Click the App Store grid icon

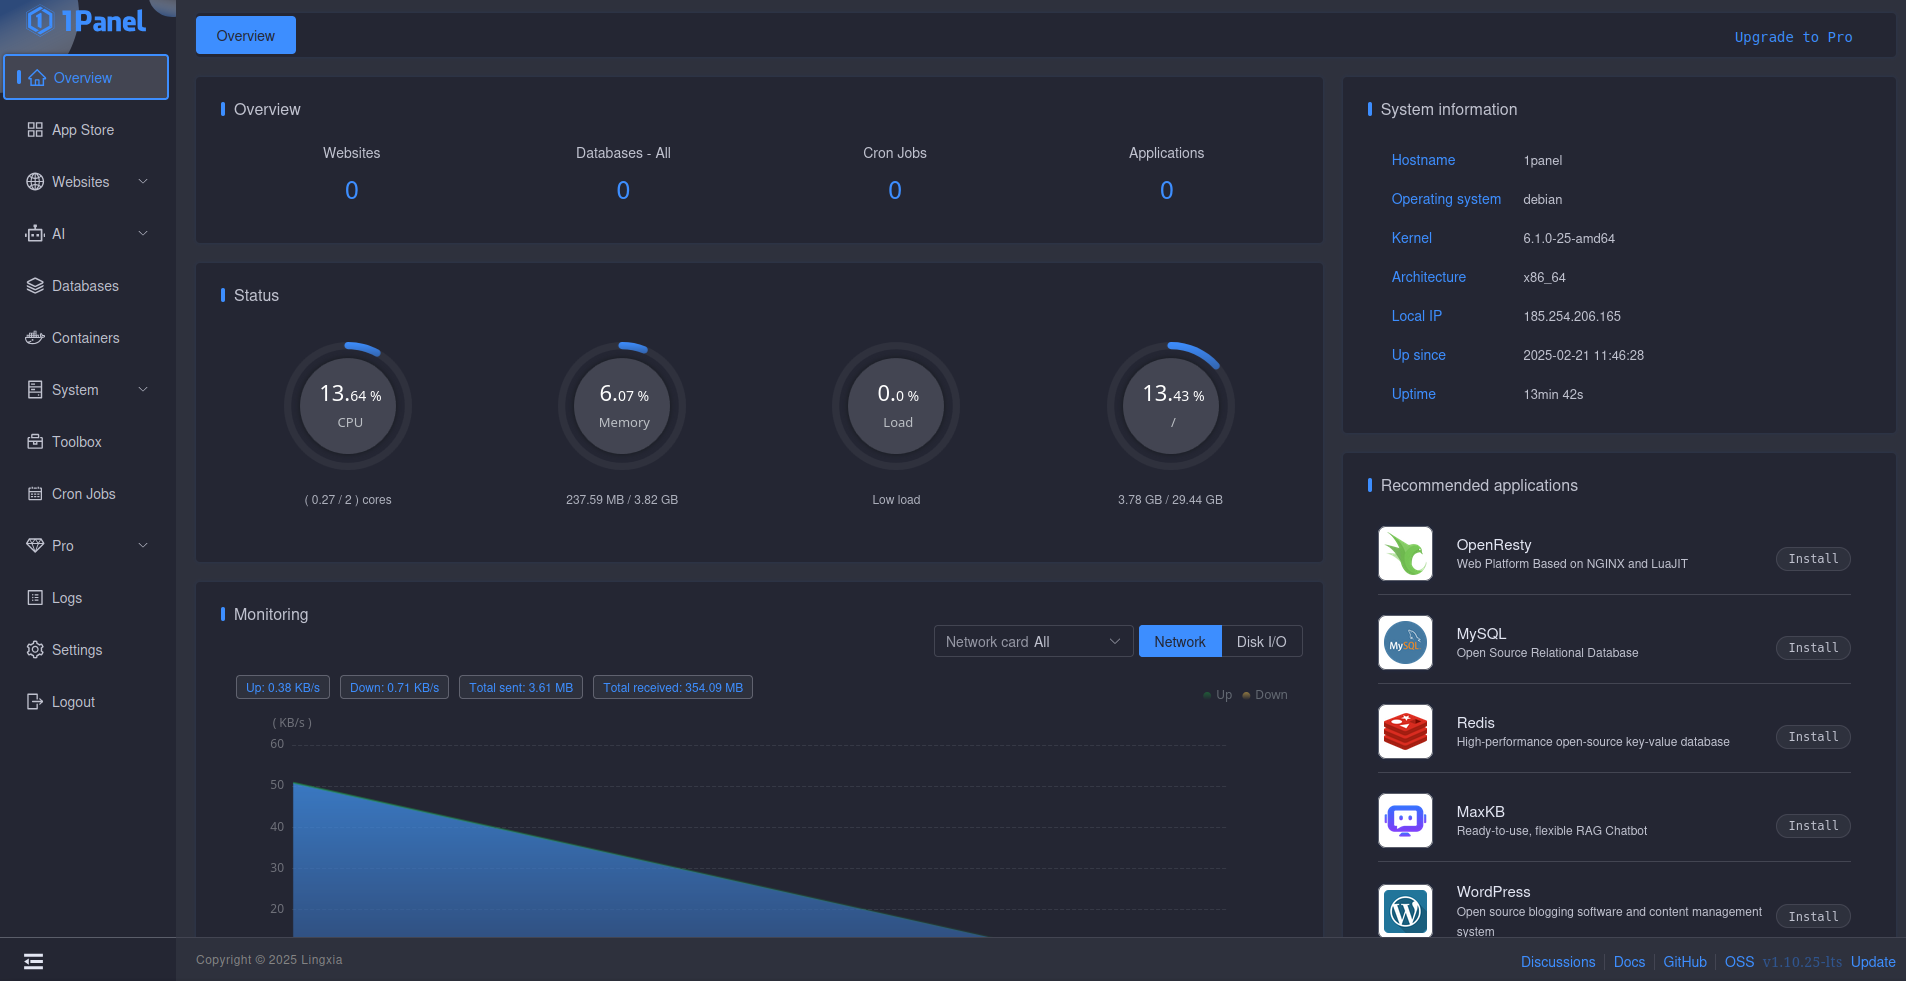(x=35, y=130)
